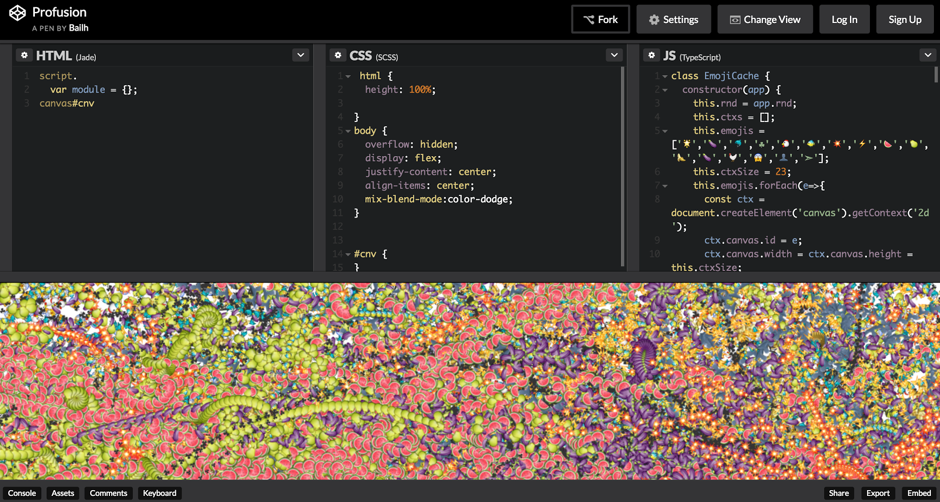940x502 pixels.
Task: Open pen Settings
Action: 673,19
